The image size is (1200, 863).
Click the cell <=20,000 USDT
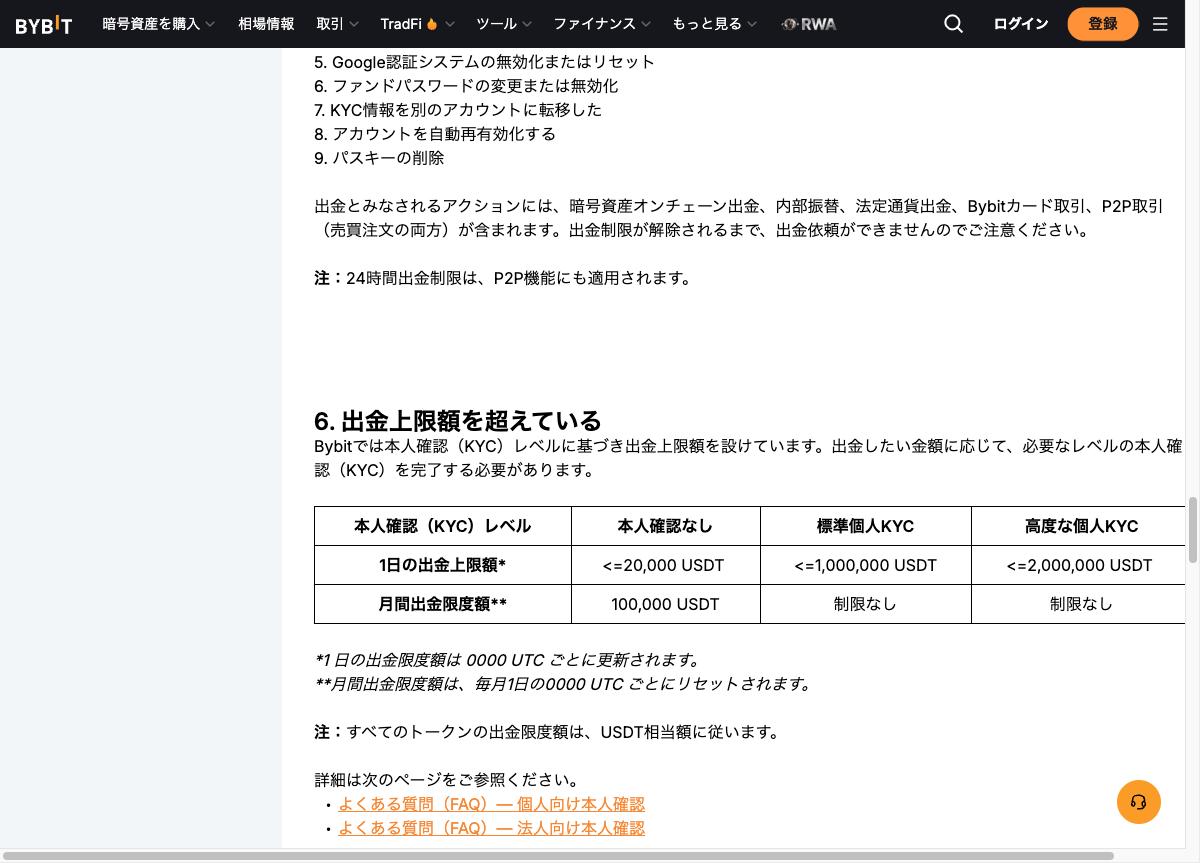point(665,565)
